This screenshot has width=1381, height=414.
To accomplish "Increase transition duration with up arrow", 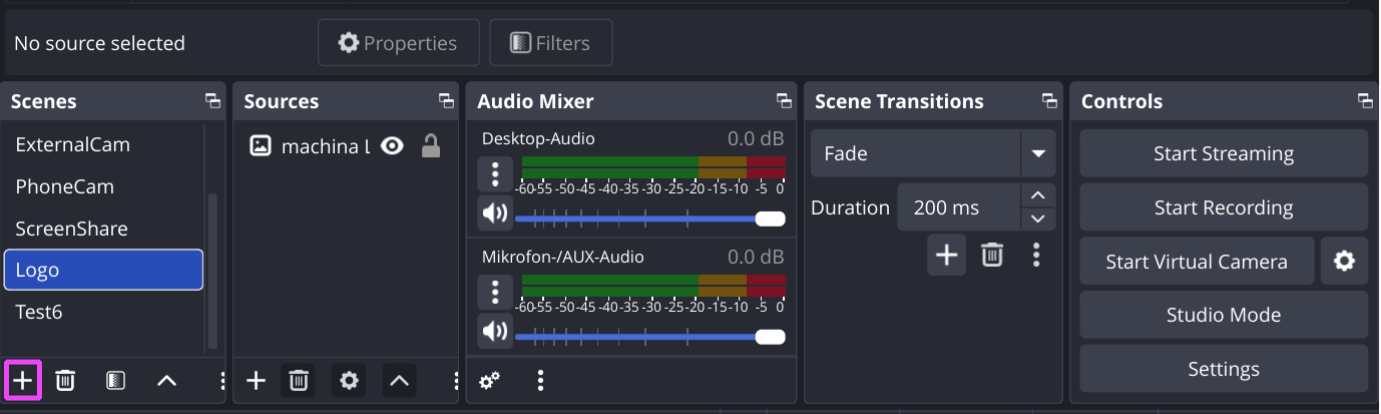I will click(1037, 196).
